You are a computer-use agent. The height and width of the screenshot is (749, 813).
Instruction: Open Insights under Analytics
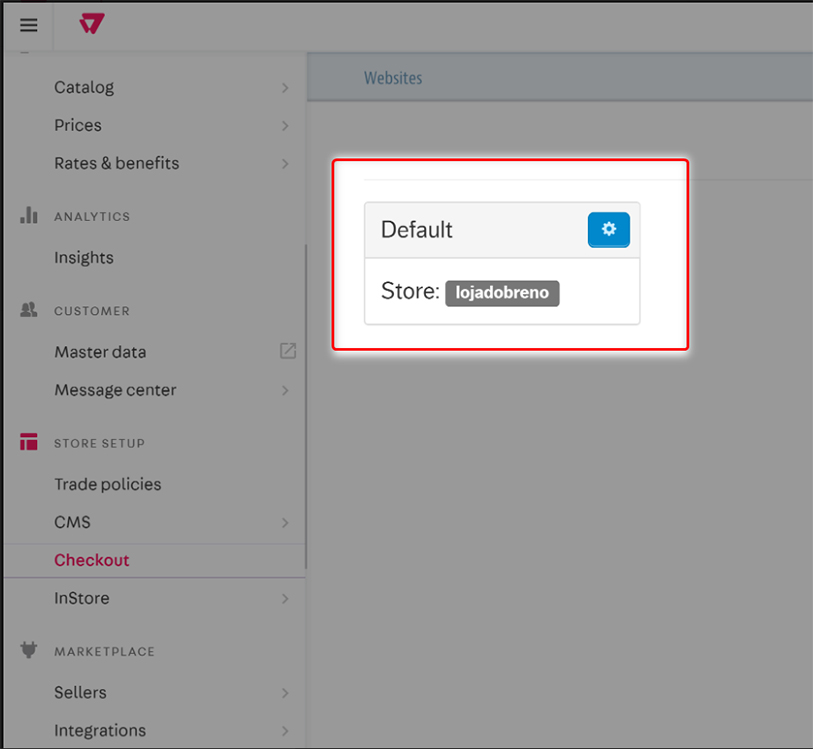coord(83,257)
